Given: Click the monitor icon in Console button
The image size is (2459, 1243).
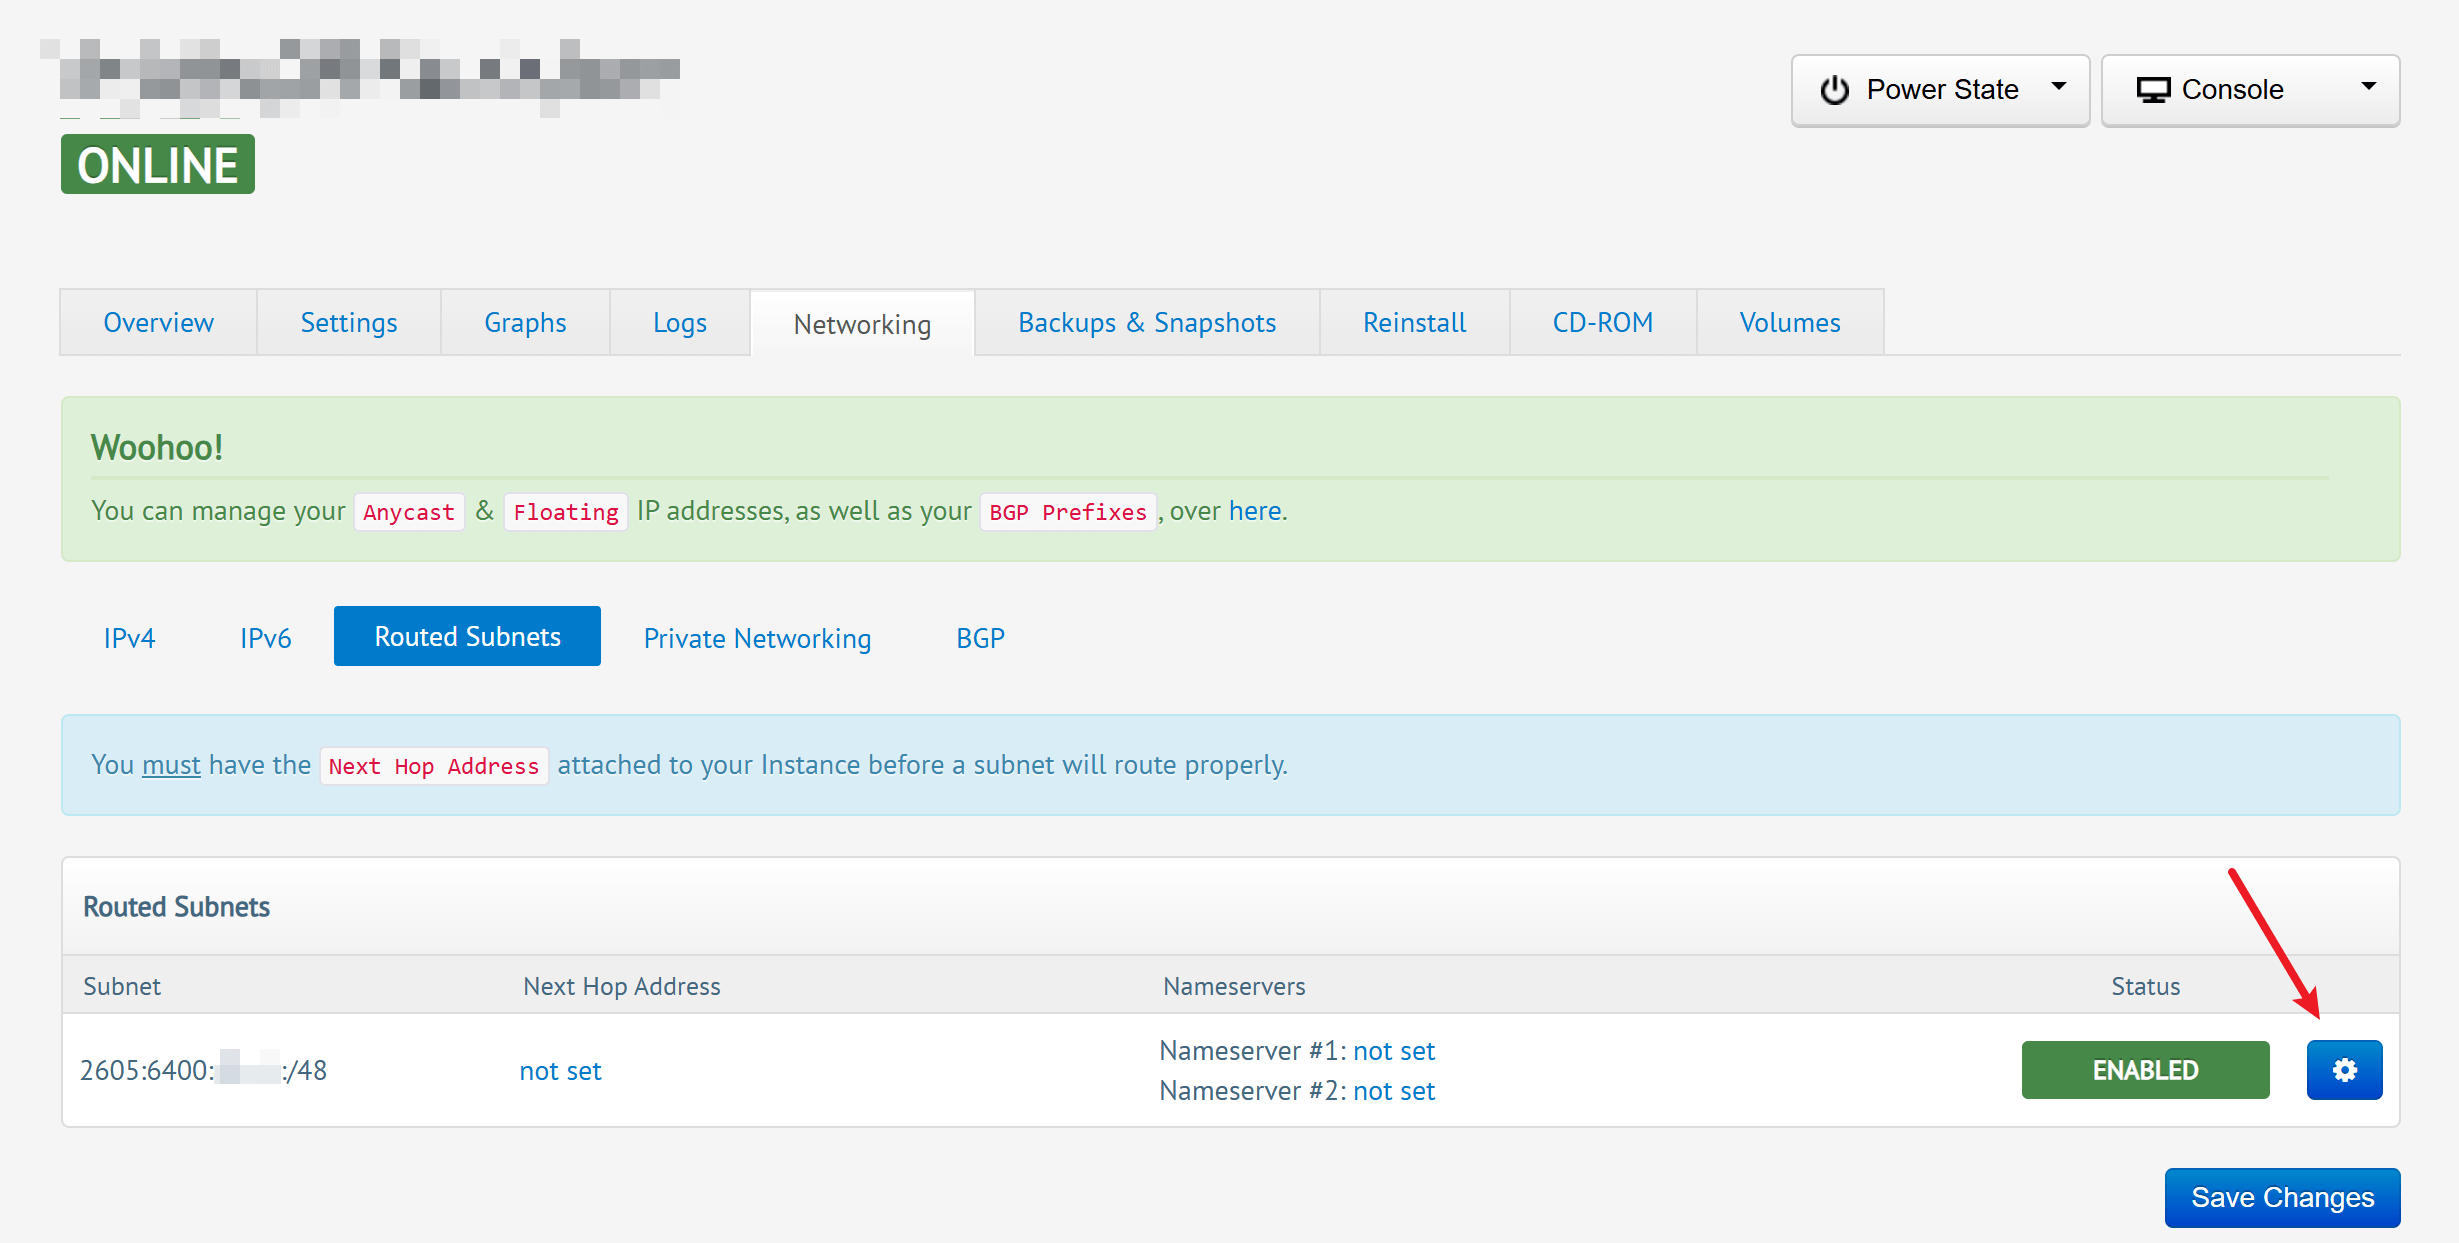Looking at the screenshot, I should [x=2153, y=90].
